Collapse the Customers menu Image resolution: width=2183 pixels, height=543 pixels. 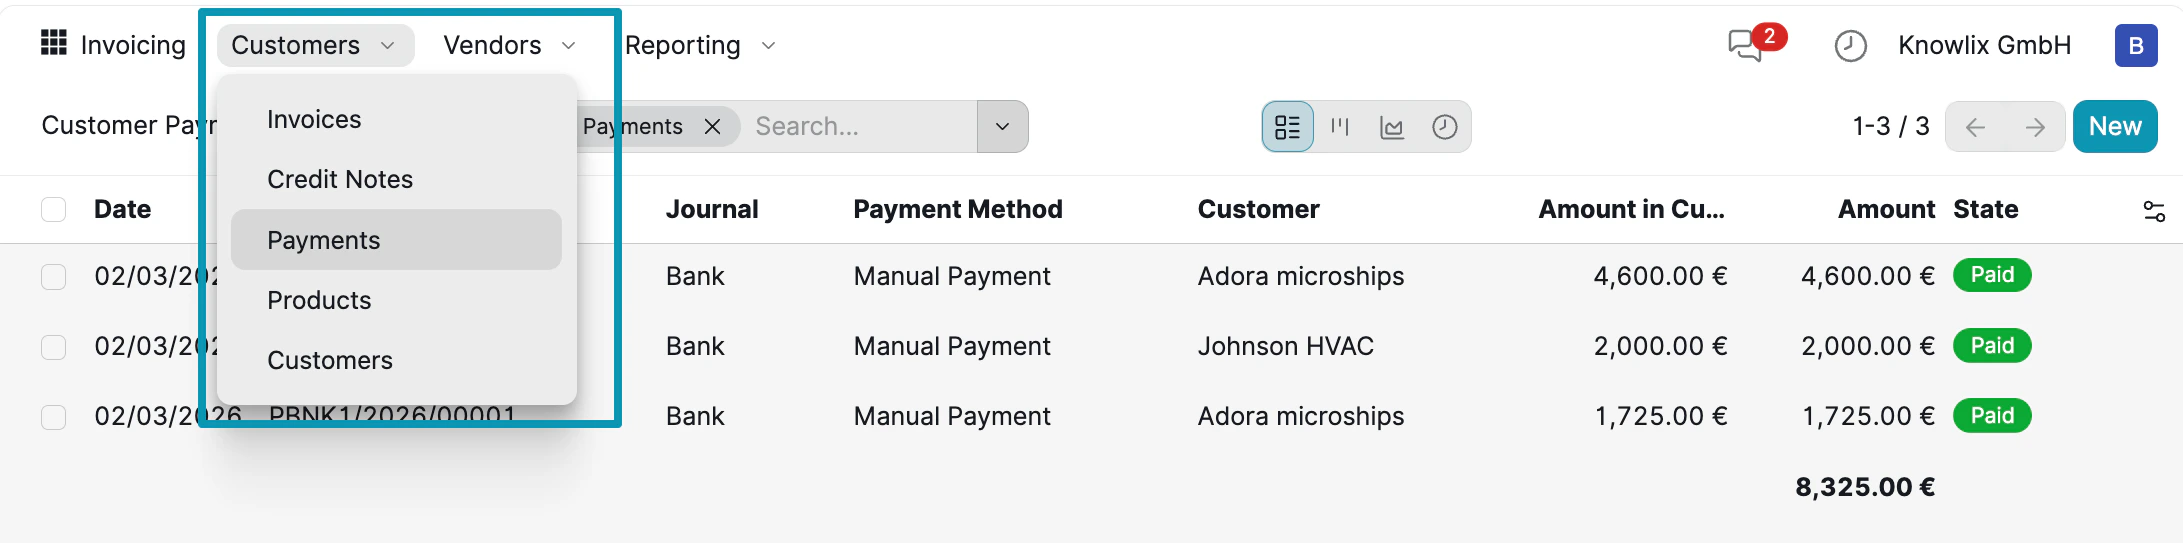click(x=315, y=46)
